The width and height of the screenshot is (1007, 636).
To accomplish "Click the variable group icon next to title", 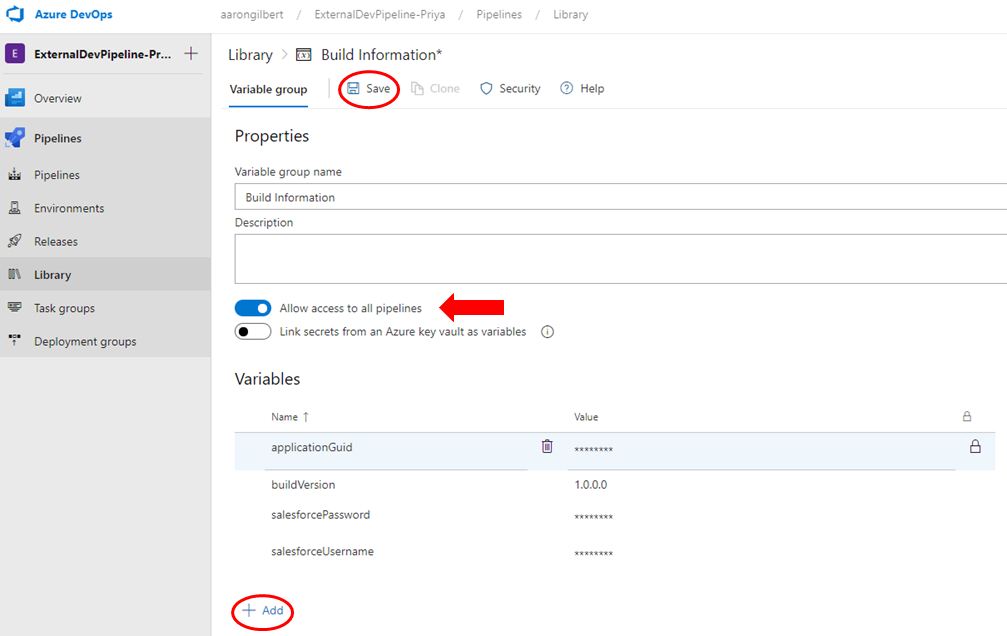I will click(303, 55).
